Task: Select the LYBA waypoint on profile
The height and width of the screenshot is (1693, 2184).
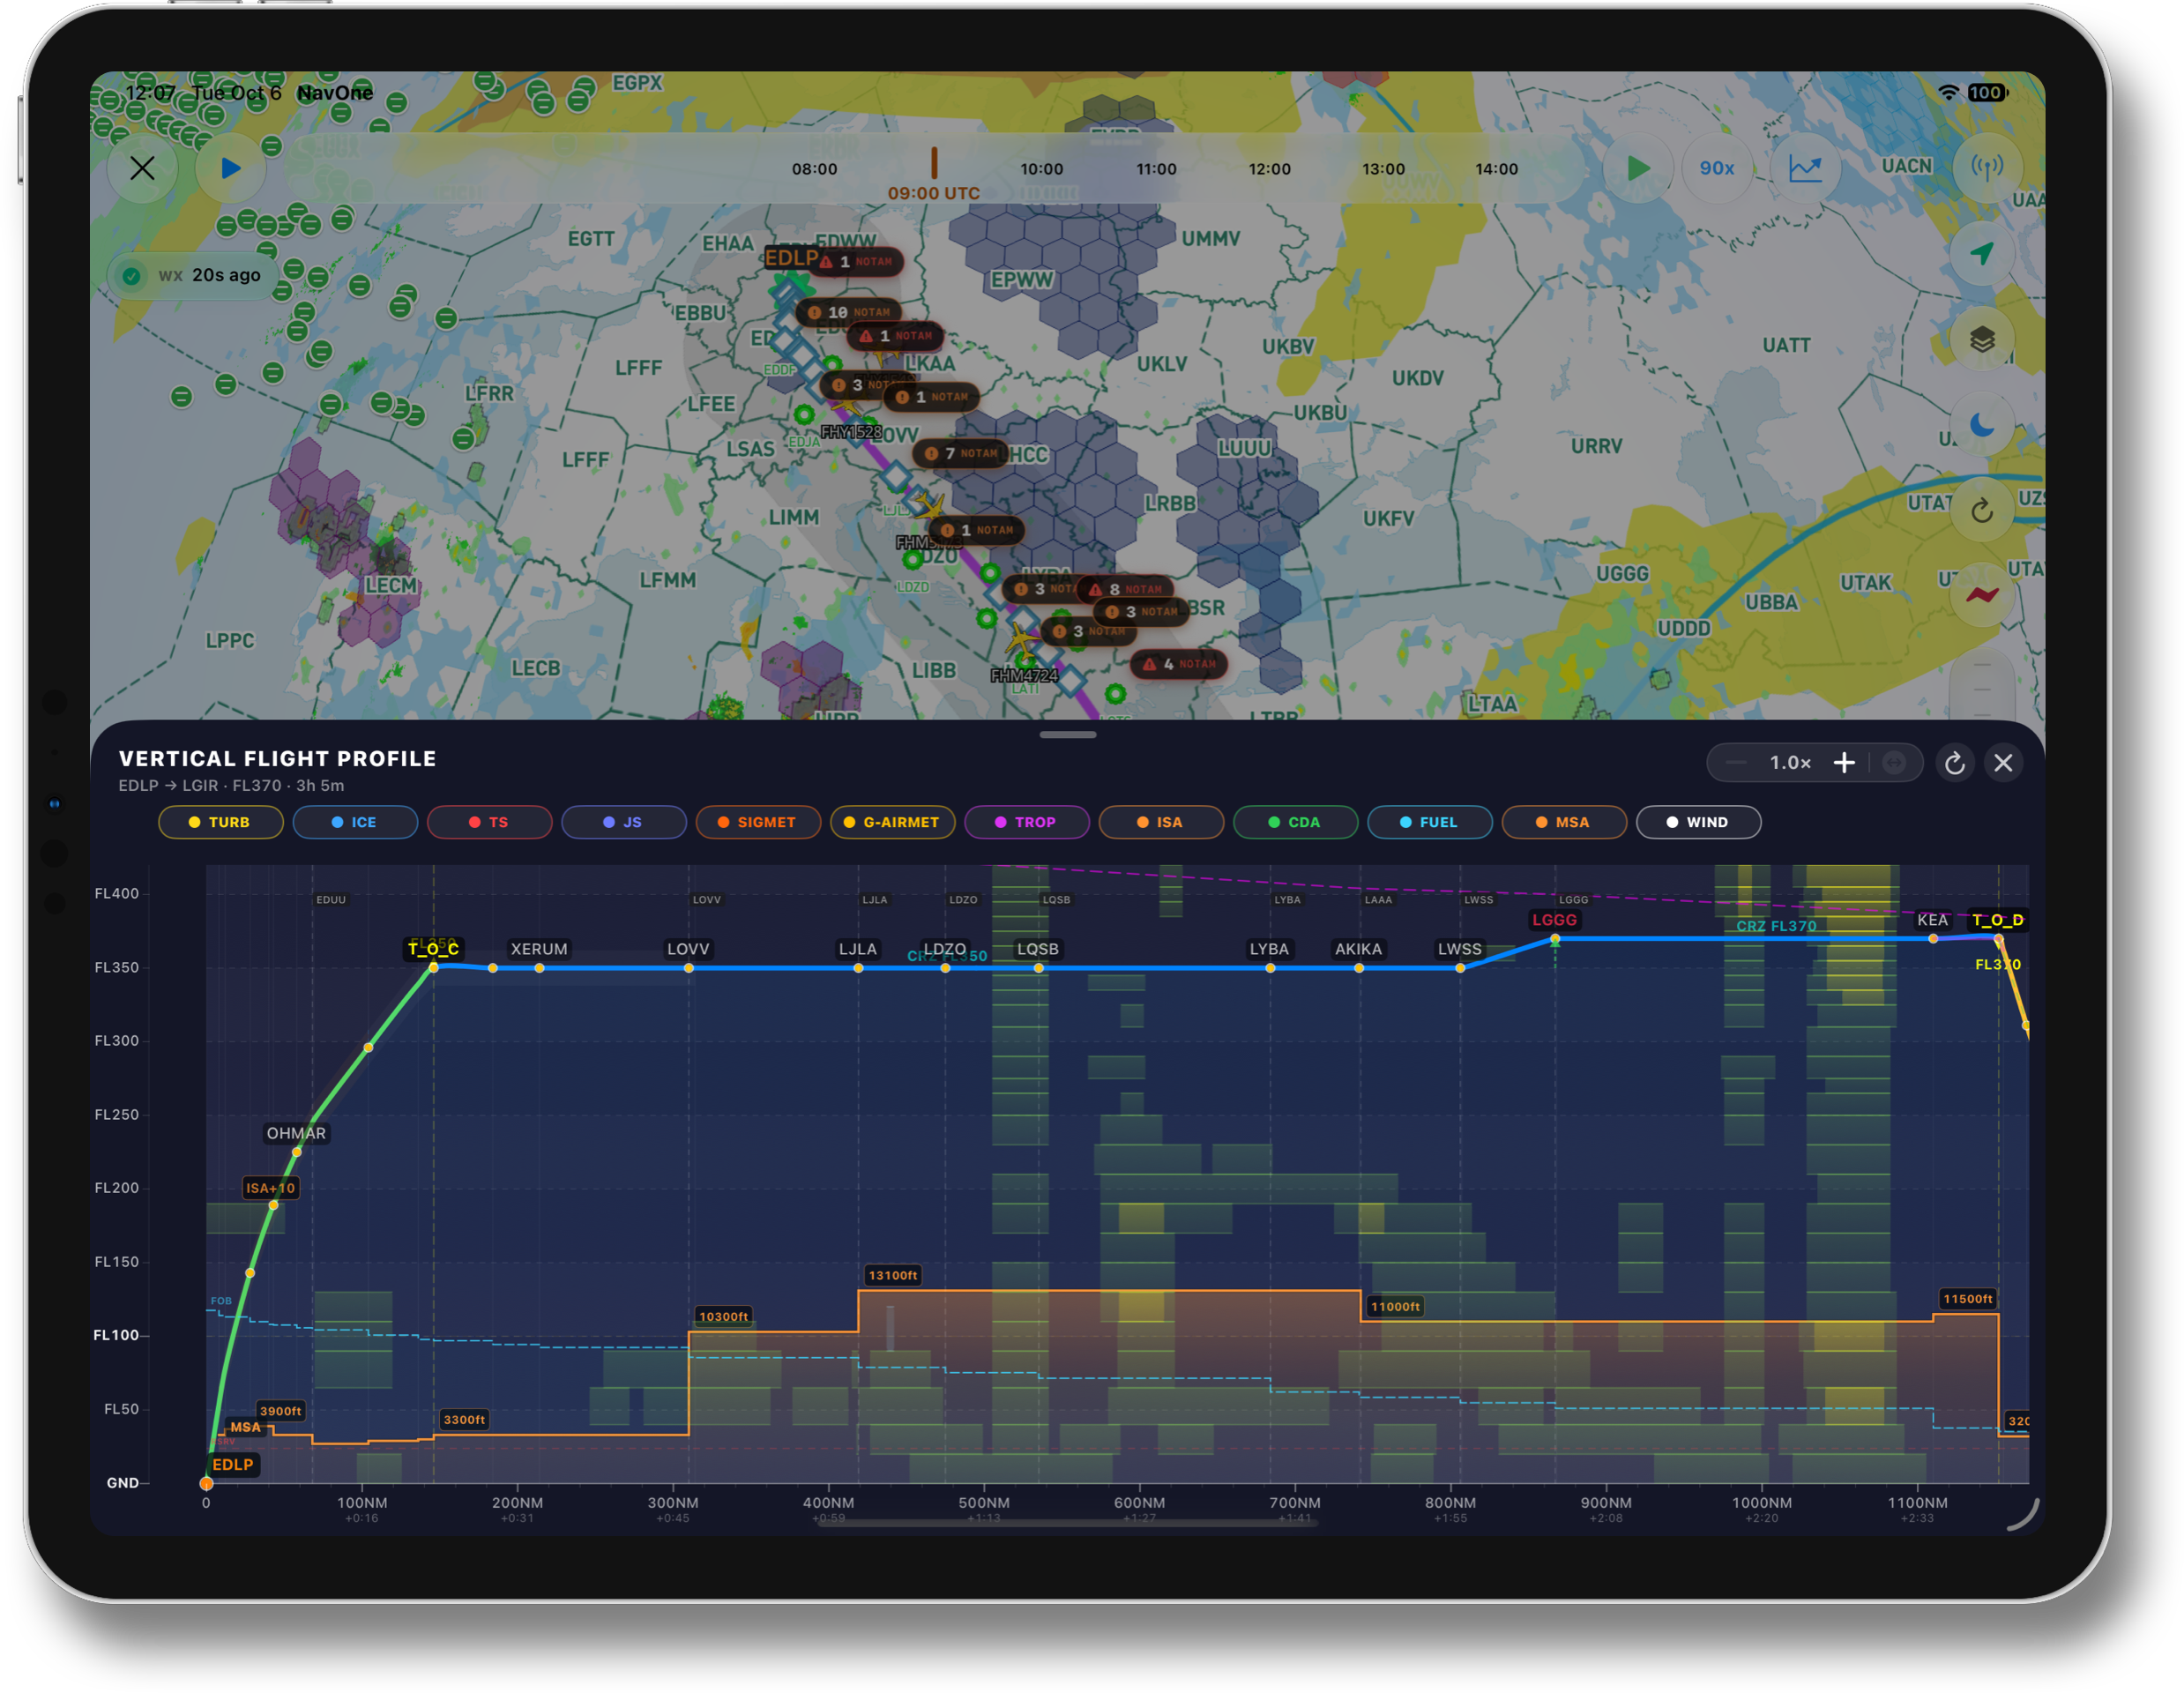Action: point(1269,949)
